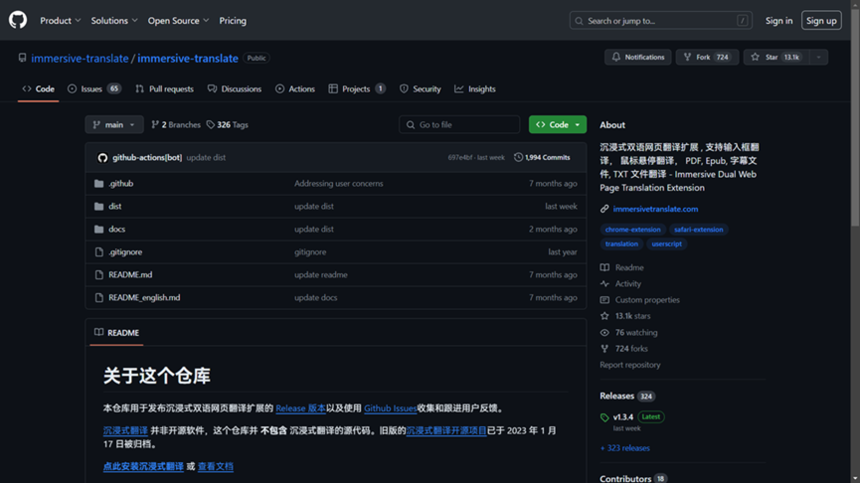The image size is (860, 483).
Task: Click the star icon in Star button
Action: pyautogui.click(x=755, y=57)
